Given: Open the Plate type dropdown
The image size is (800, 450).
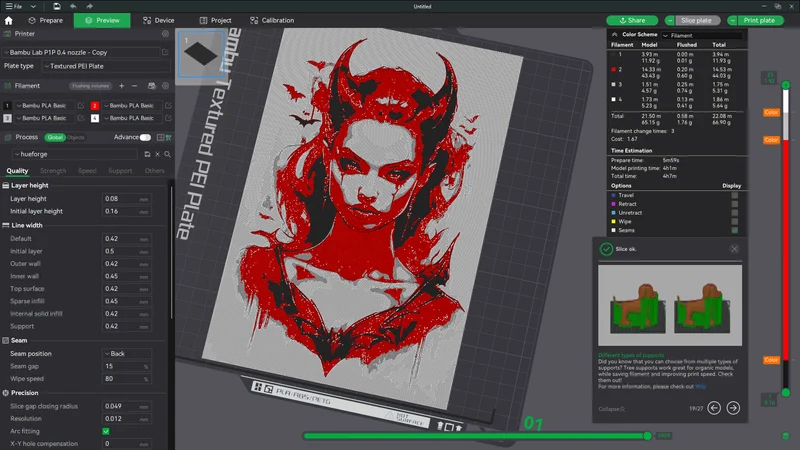Looking at the screenshot, I should 106,66.
